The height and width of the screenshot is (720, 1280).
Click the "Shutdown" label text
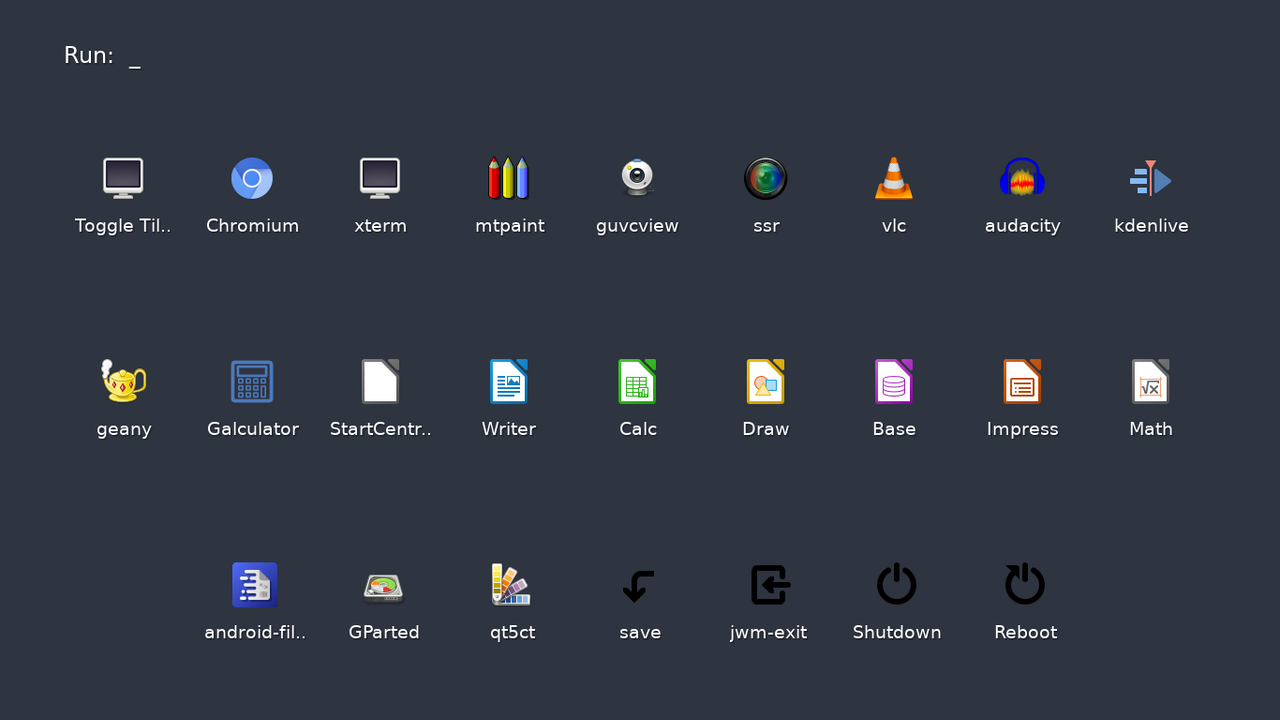coord(897,632)
